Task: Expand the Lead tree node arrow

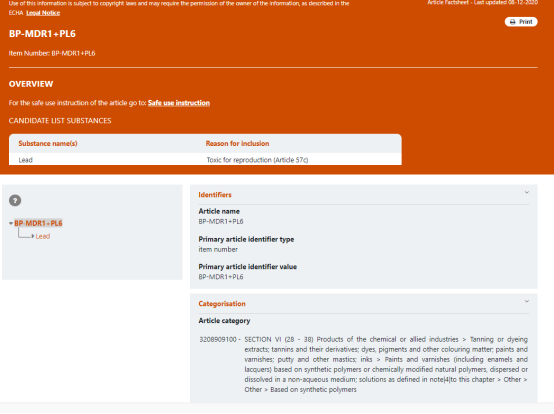Action: click(x=33, y=236)
